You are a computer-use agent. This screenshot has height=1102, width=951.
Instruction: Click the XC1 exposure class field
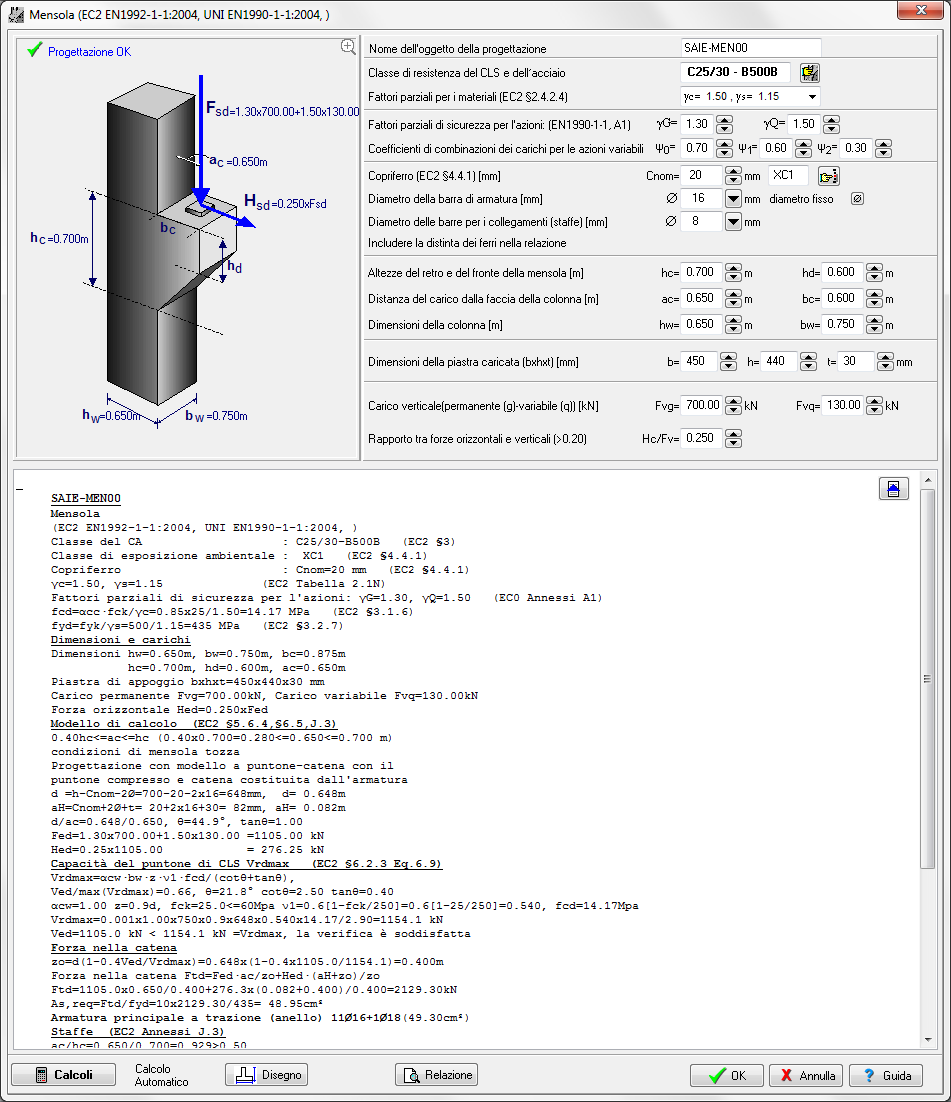pos(787,176)
